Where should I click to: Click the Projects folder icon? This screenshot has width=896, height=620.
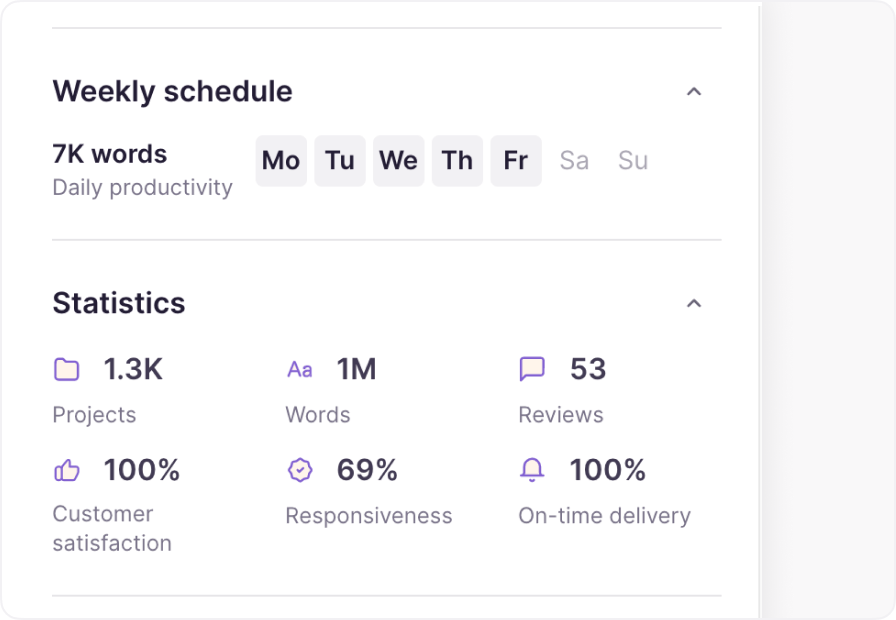point(67,369)
